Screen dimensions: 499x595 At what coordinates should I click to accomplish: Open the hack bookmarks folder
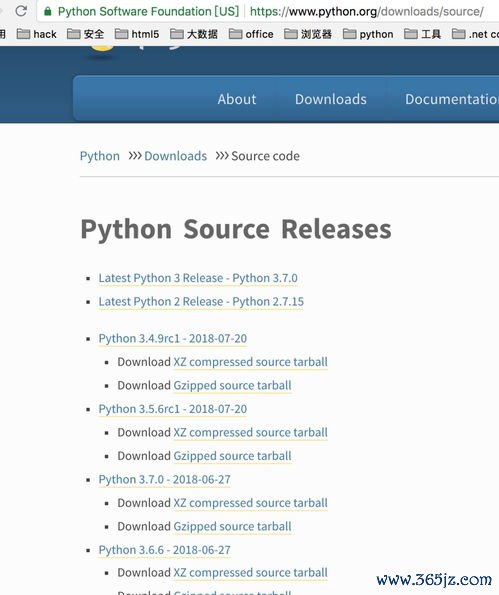[x=37, y=34]
